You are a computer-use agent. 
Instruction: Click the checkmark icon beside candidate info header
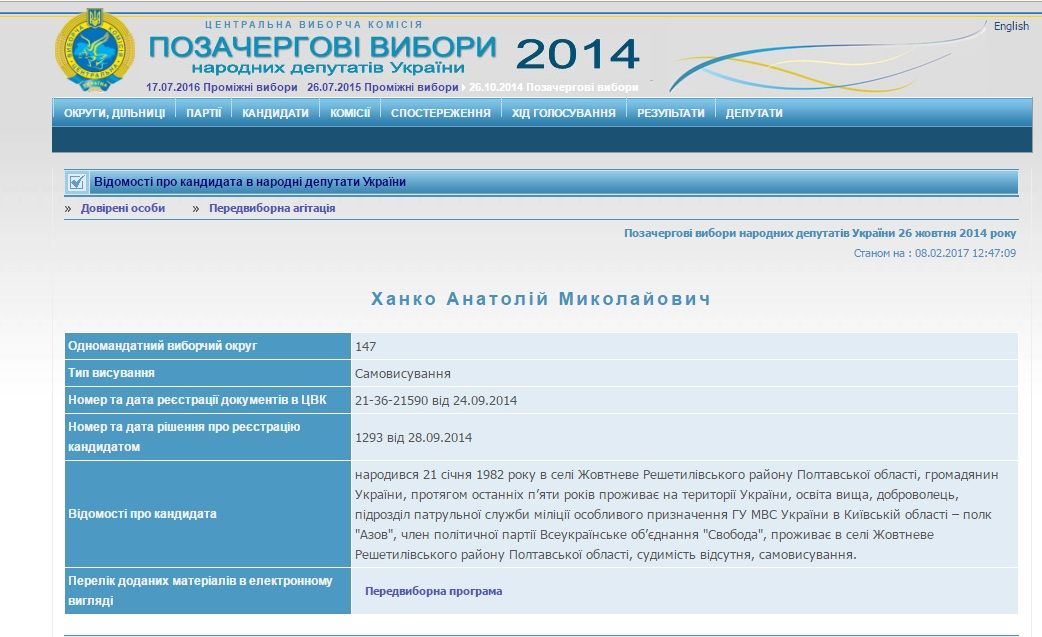coord(76,182)
